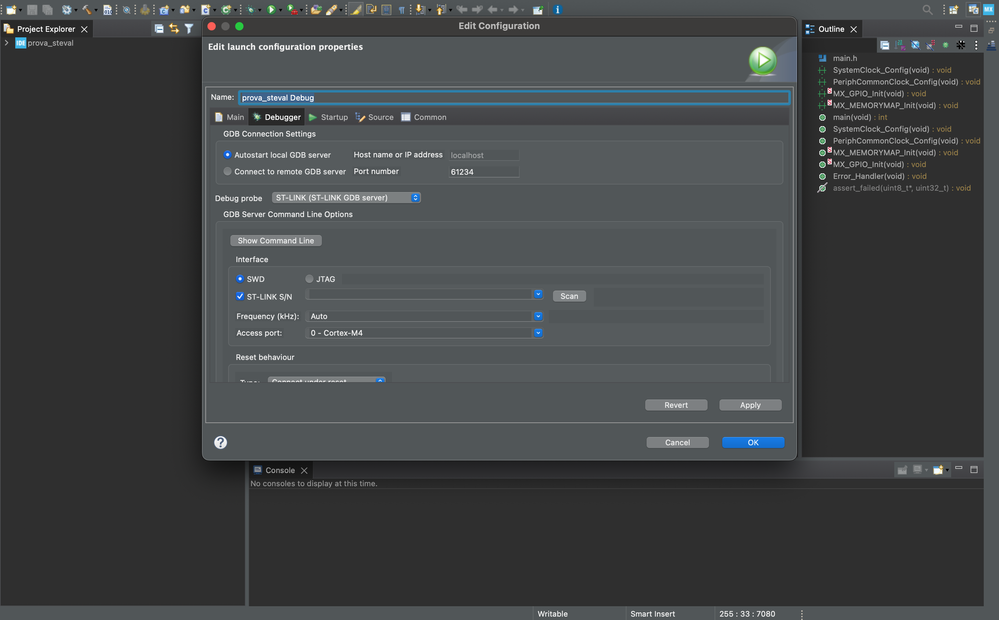Click the Debug bug icon in toolbar

pos(251,9)
